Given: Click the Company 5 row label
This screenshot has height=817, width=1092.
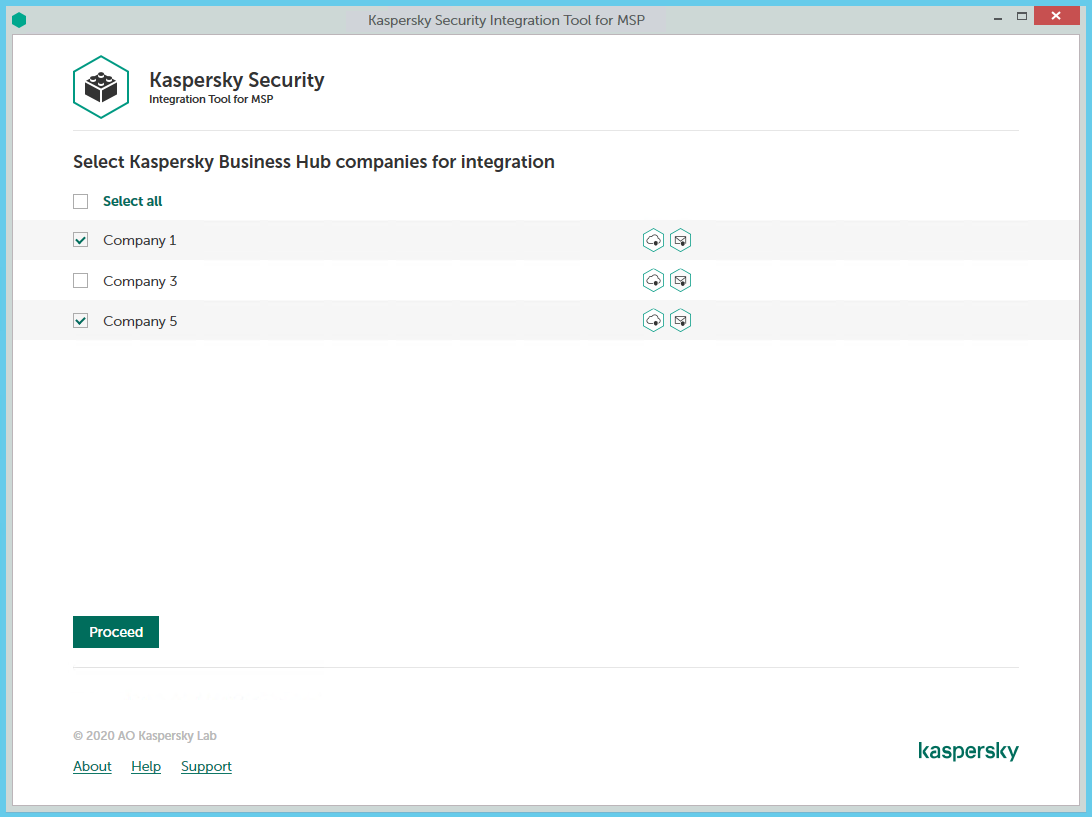Looking at the screenshot, I should point(140,321).
